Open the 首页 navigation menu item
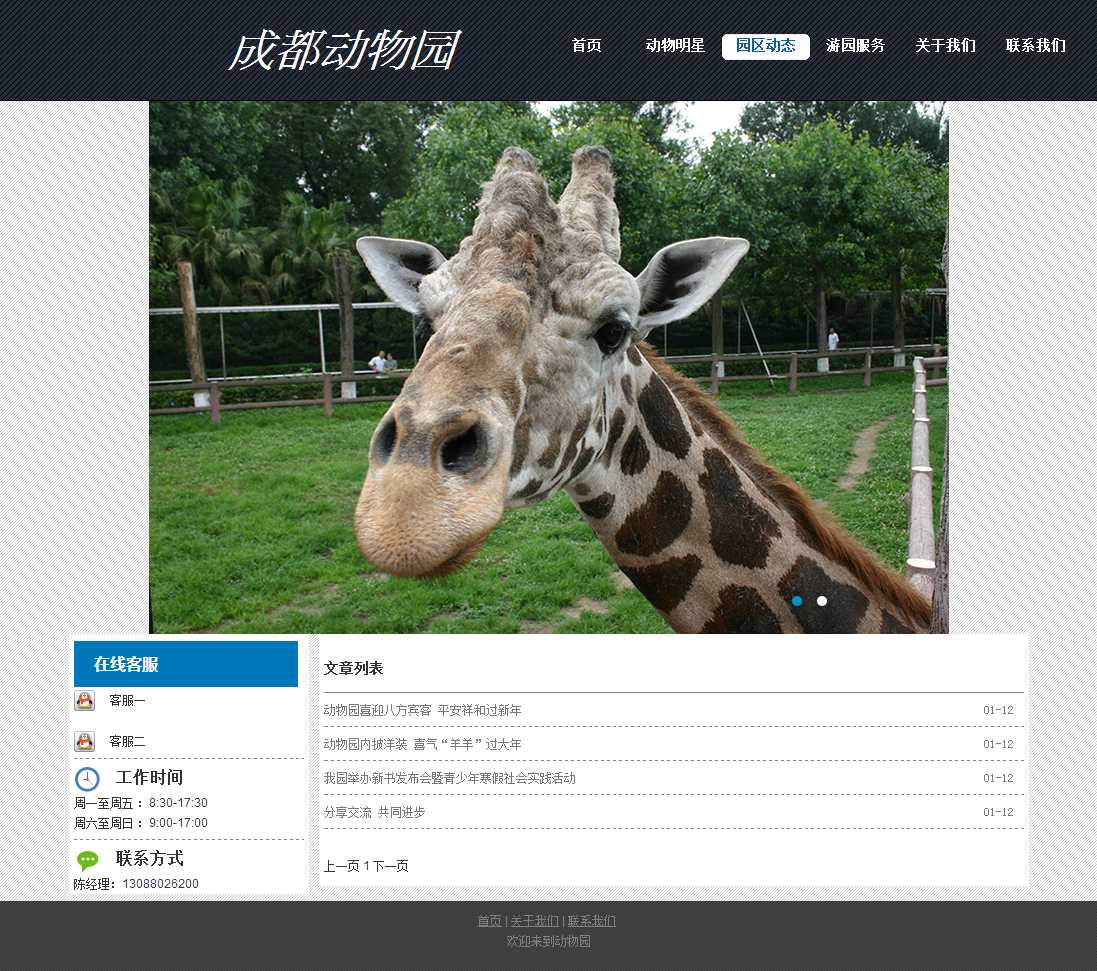Image resolution: width=1097 pixels, height=971 pixels. [x=586, y=46]
